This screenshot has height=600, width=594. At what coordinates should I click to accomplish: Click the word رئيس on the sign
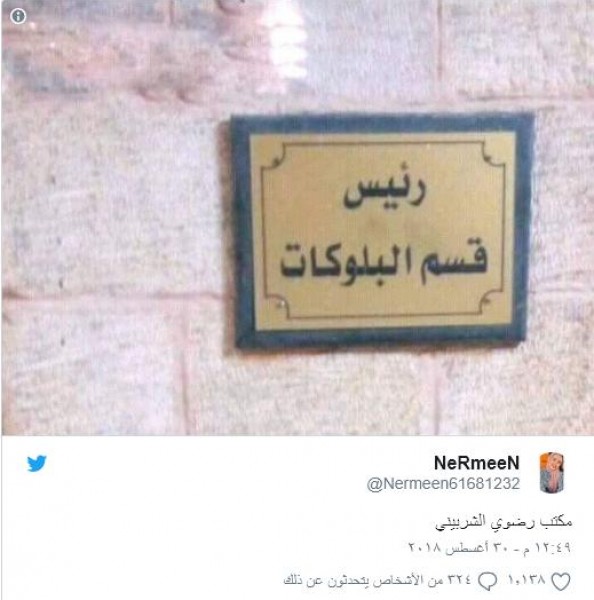point(384,191)
